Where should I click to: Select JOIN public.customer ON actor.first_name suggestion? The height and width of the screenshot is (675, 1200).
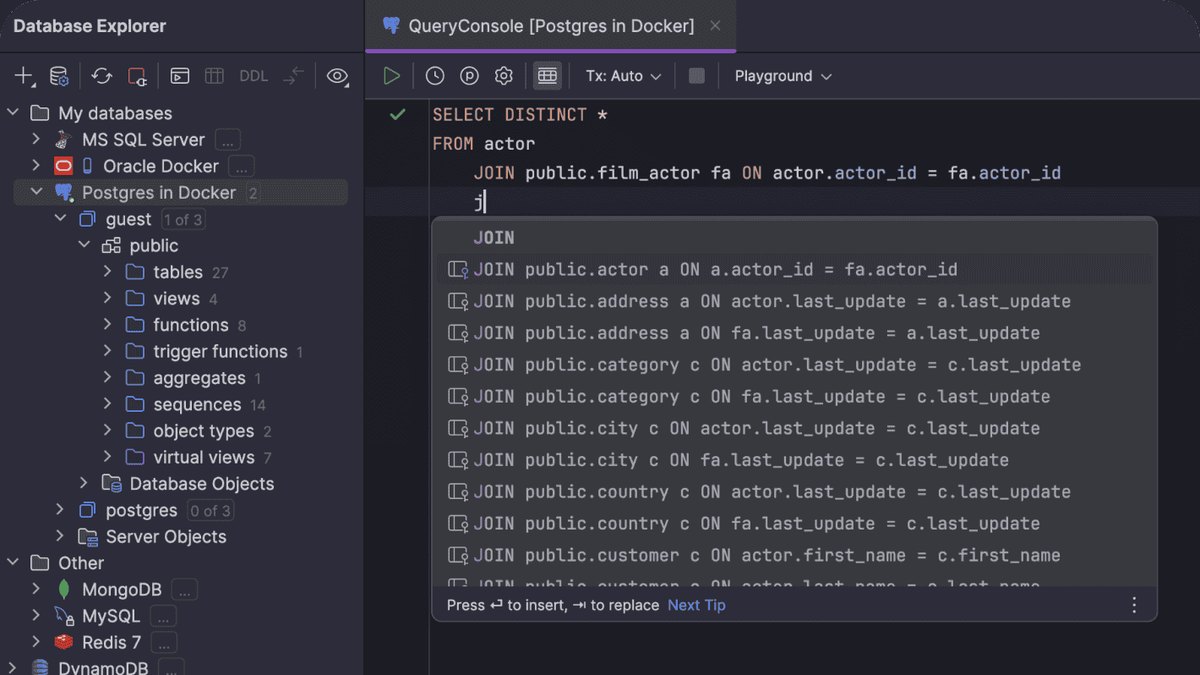tap(794, 555)
